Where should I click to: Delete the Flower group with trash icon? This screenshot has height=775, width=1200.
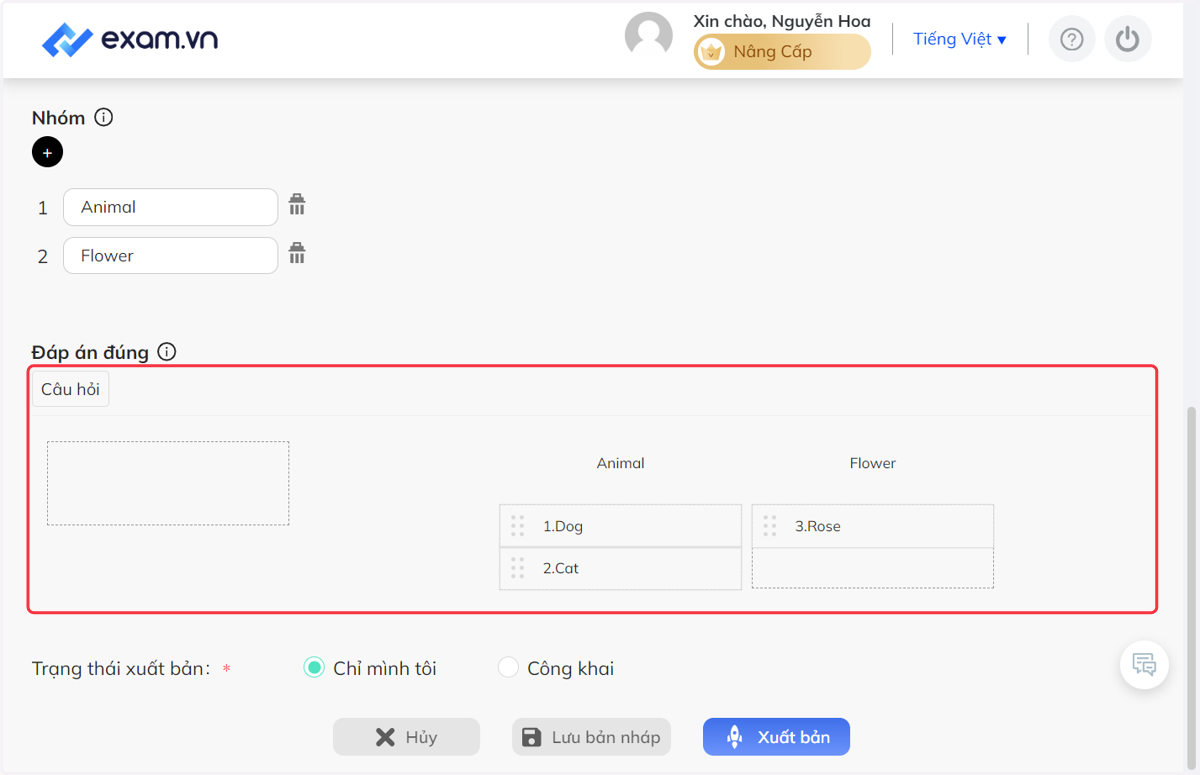[x=297, y=253]
